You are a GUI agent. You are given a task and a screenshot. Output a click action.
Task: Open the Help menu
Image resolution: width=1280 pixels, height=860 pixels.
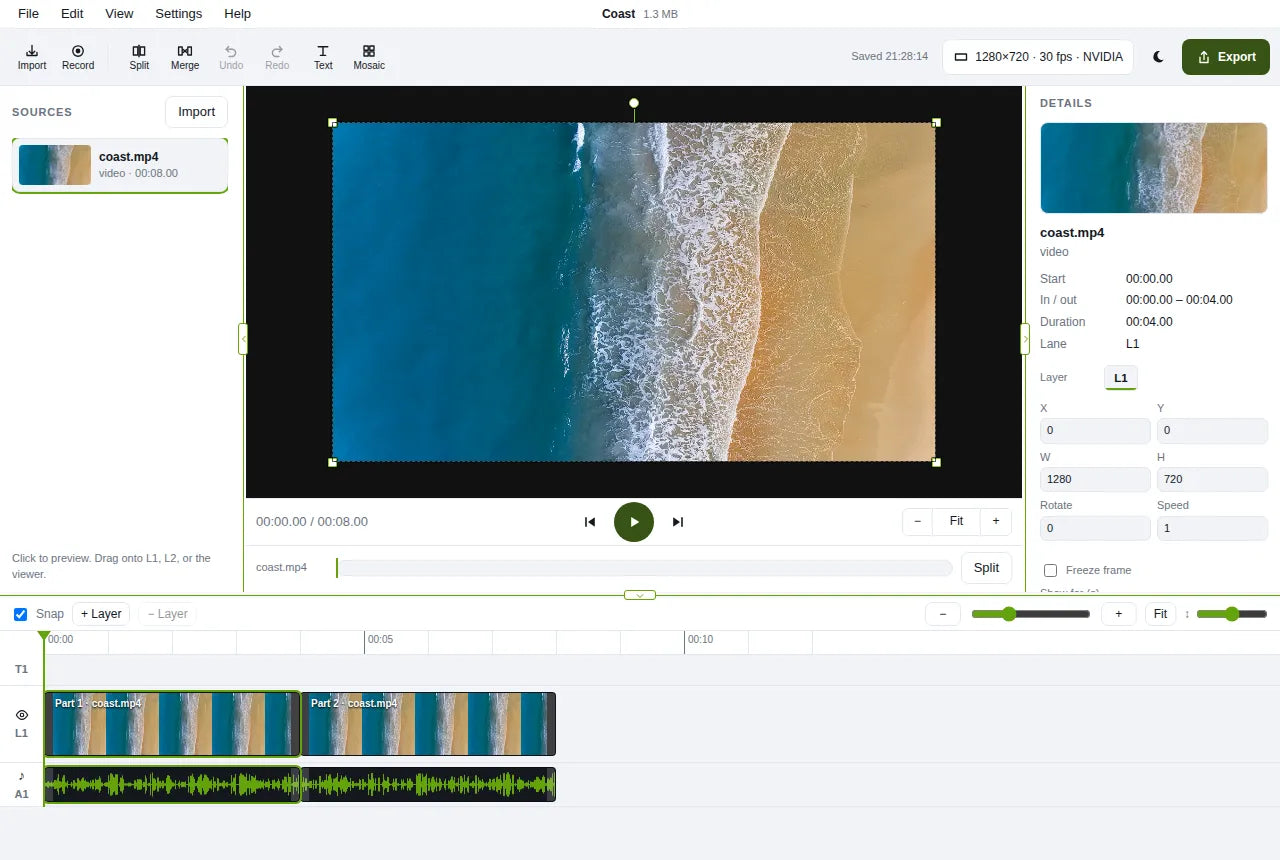(x=238, y=14)
